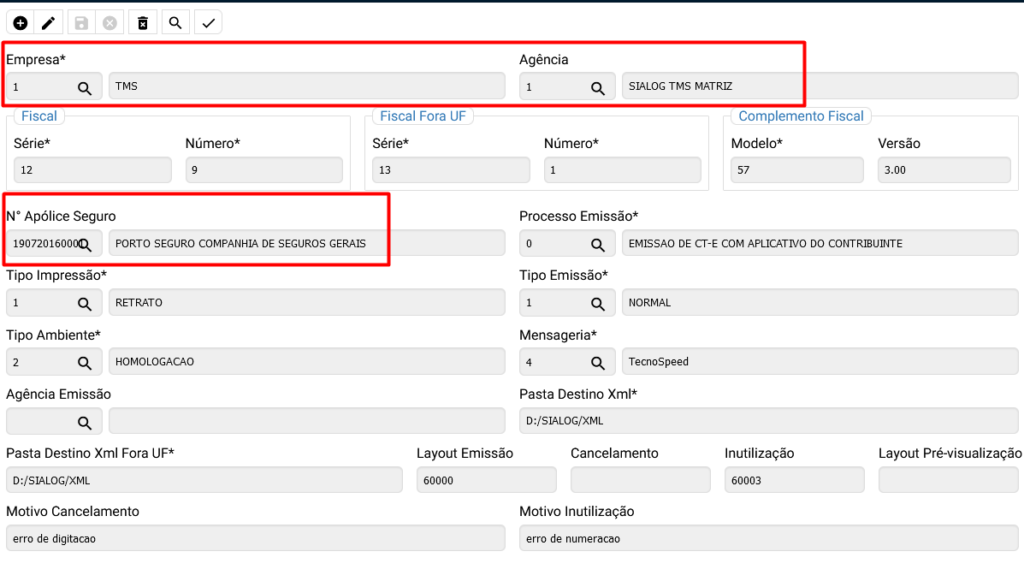The height and width of the screenshot is (587, 1024).
Task: Open the Processo Emissão lookup magnifier
Action: [598, 244]
